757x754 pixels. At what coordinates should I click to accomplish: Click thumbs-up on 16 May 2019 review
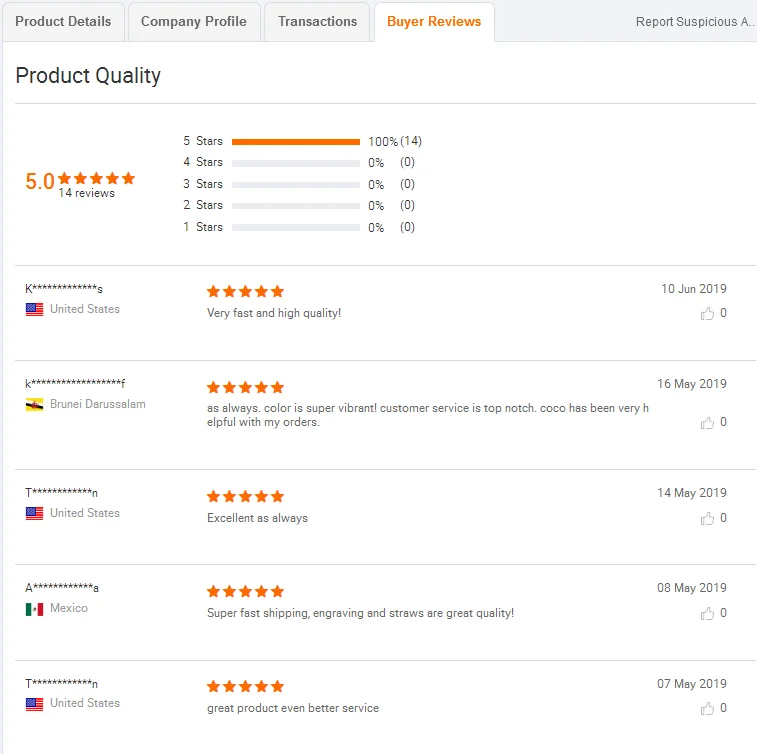(708, 423)
